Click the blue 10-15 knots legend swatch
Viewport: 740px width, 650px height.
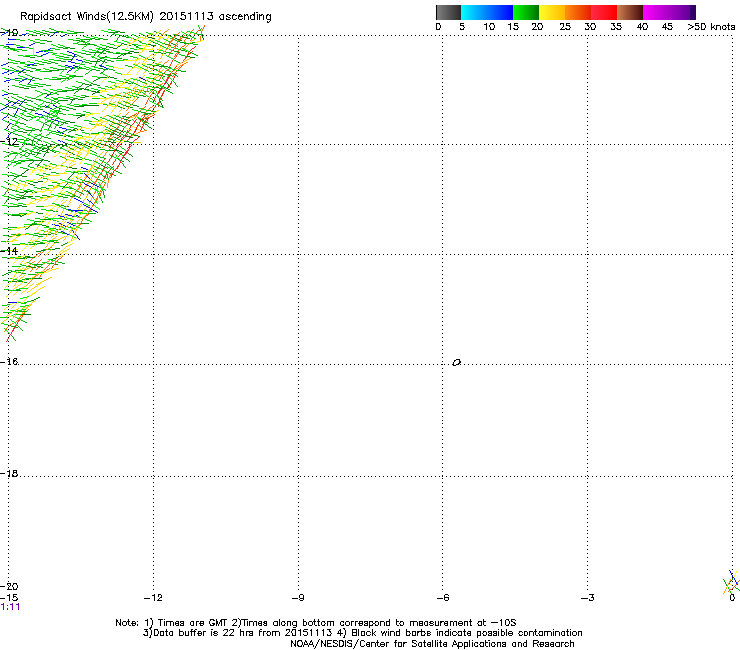pos(500,12)
